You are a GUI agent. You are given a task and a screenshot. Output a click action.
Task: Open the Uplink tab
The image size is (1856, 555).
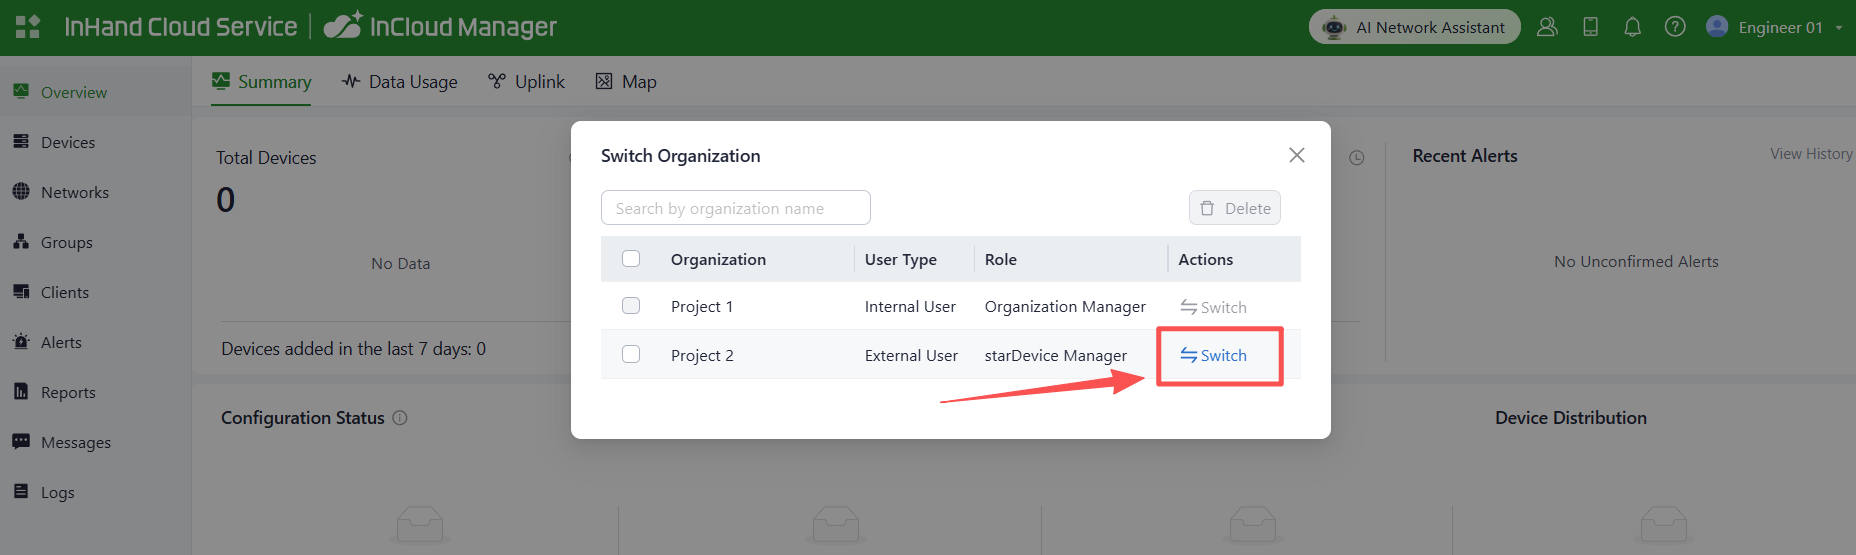(527, 82)
